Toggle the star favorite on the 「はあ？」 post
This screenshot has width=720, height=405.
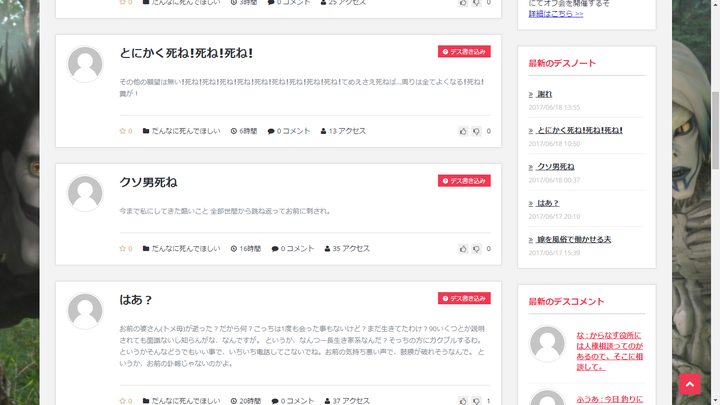coord(123,401)
